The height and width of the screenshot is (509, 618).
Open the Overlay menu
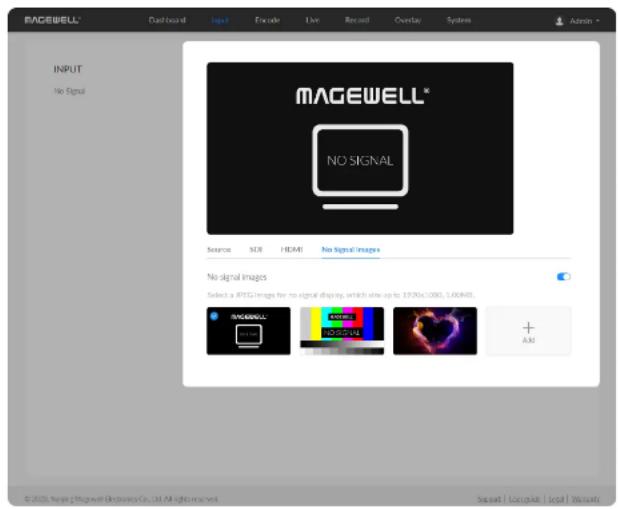pos(408,20)
